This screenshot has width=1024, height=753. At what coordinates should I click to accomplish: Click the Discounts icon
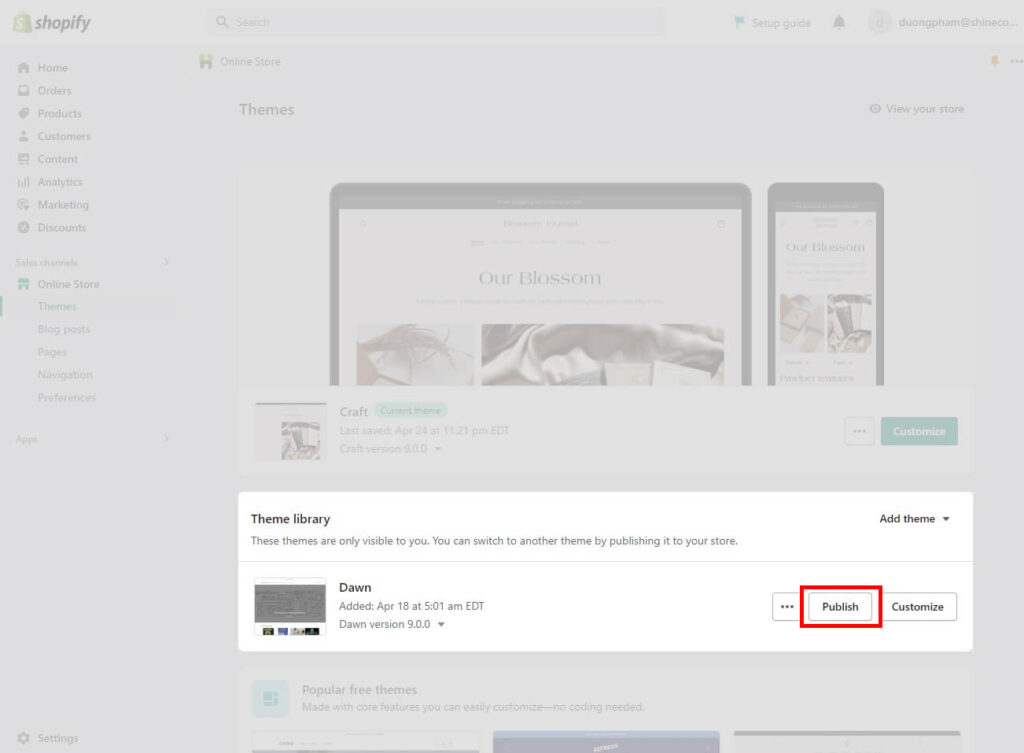(24, 228)
